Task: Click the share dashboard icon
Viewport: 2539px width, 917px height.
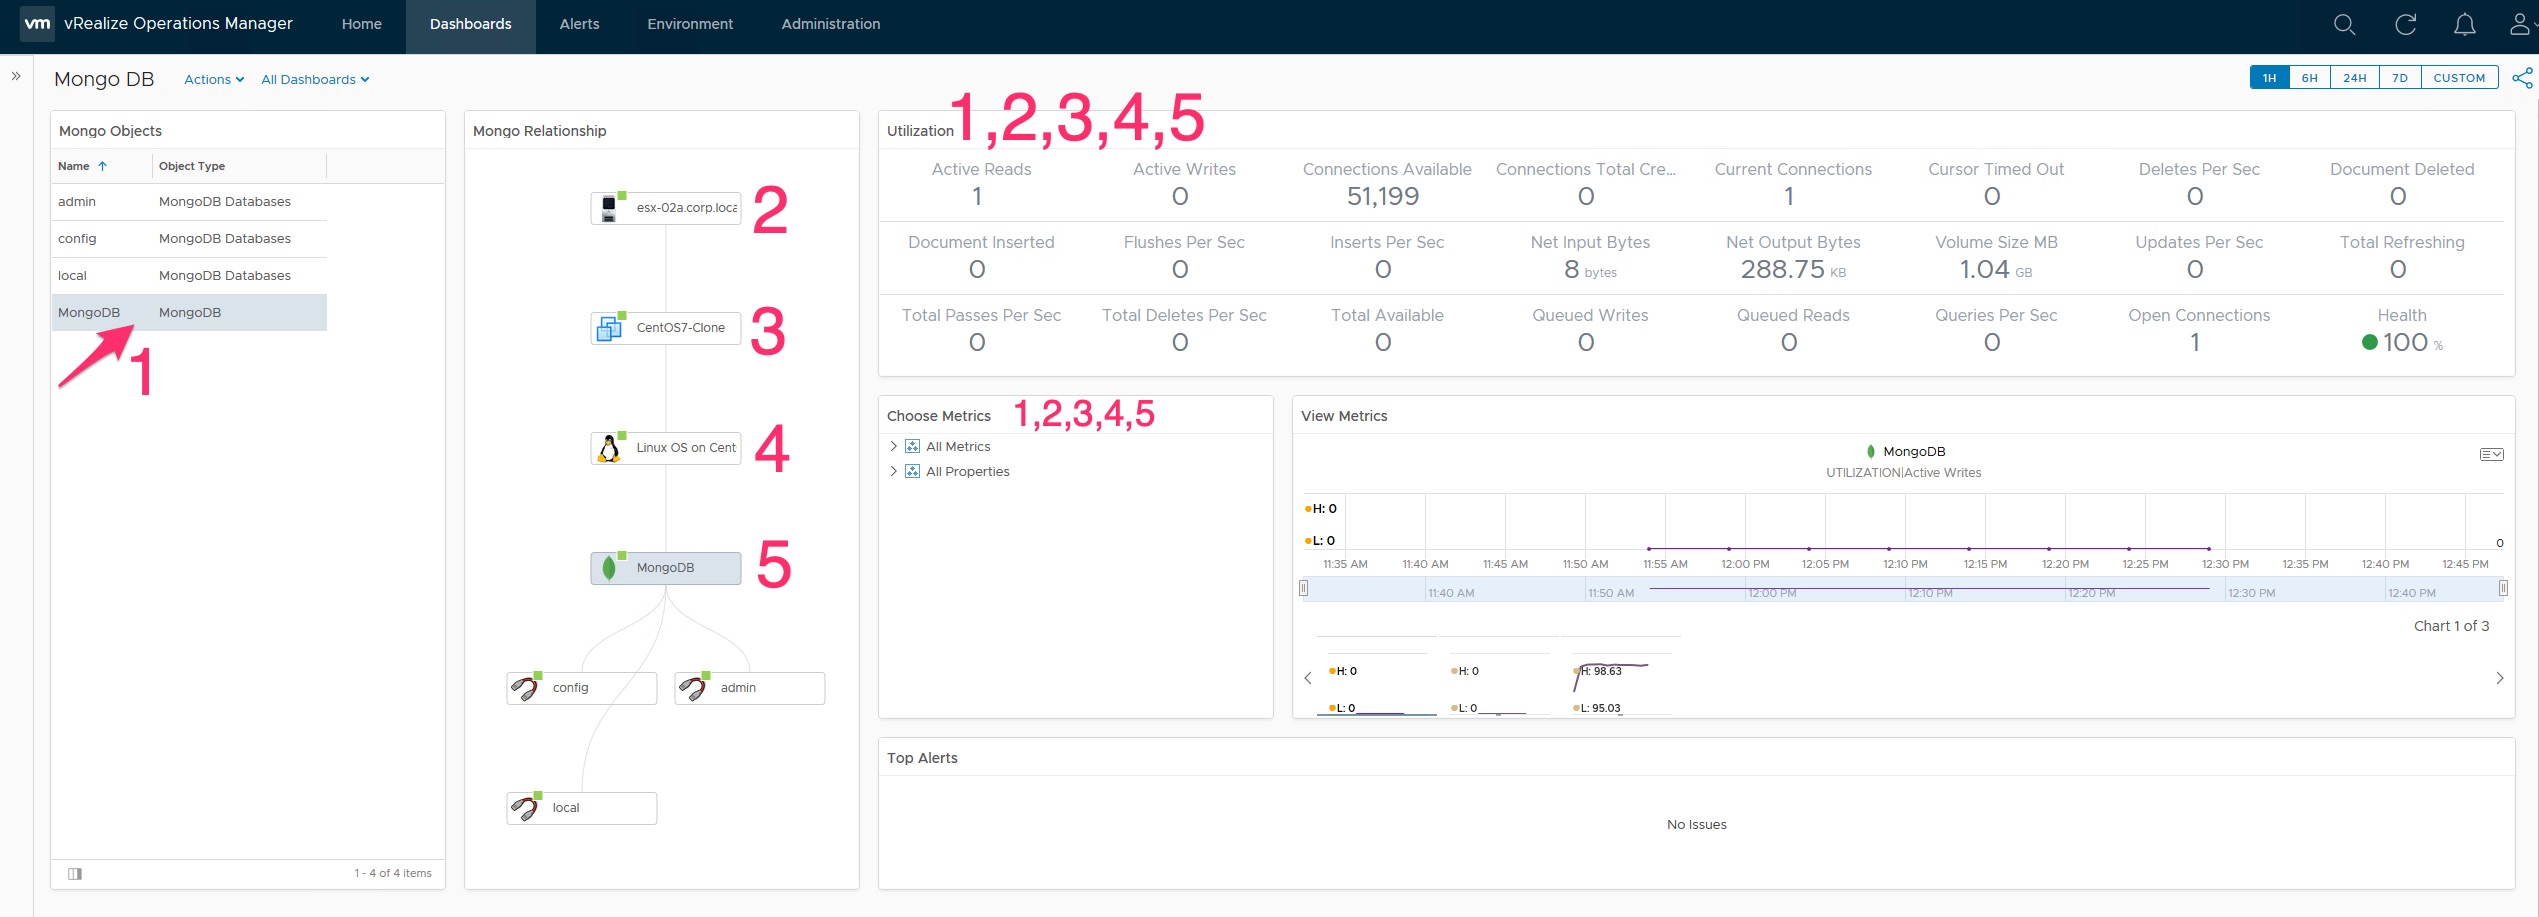Action: 2522,78
